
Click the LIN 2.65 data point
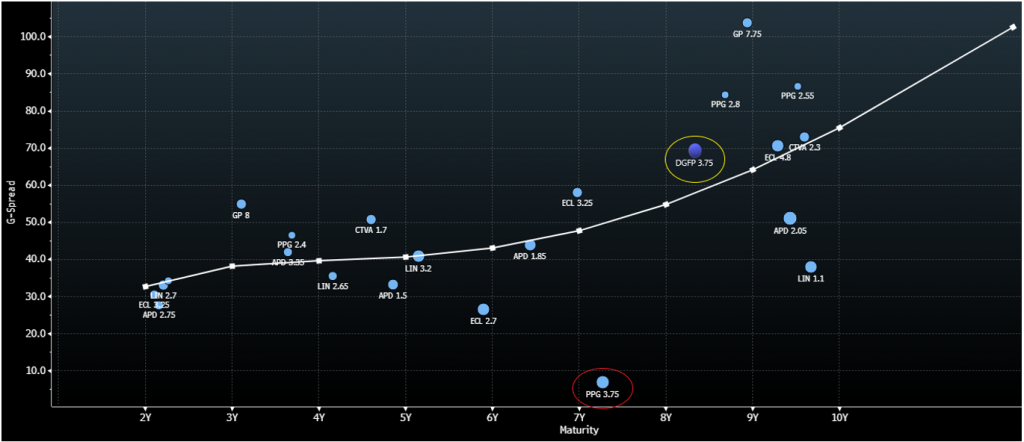pyautogui.click(x=333, y=276)
